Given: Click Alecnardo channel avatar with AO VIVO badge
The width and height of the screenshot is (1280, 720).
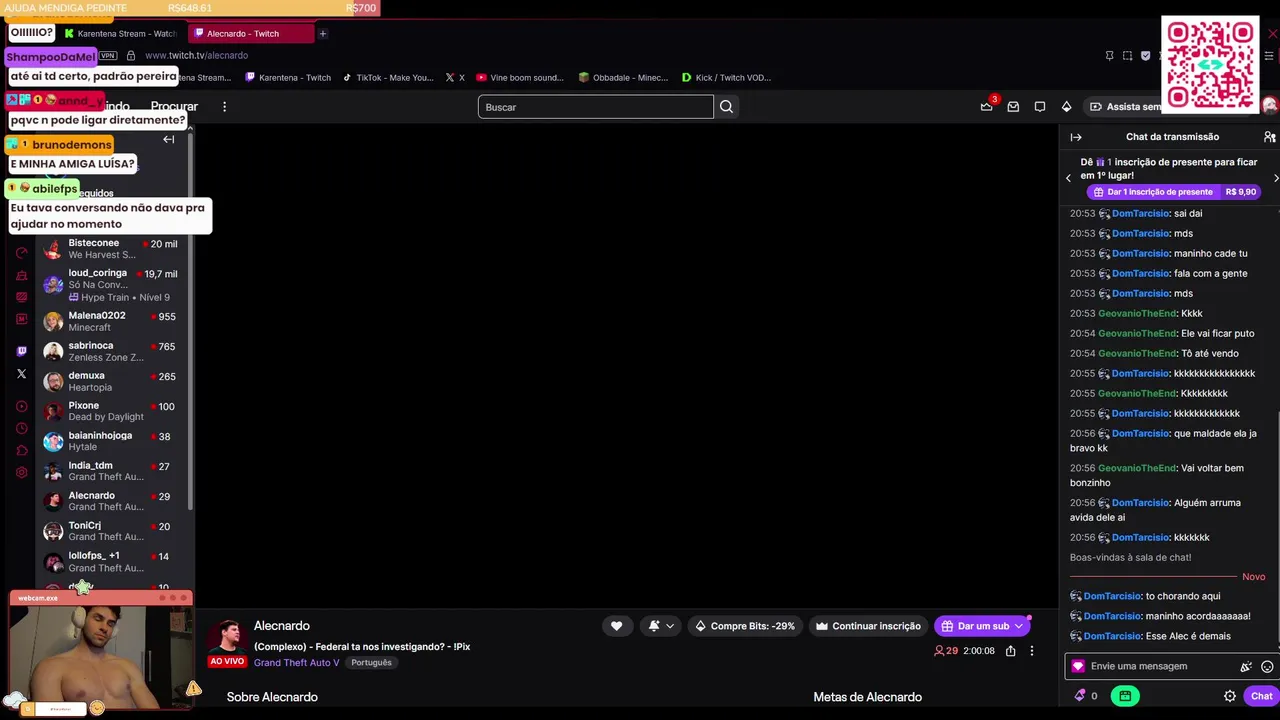Looking at the screenshot, I should pyautogui.click(x=227, y=643).
